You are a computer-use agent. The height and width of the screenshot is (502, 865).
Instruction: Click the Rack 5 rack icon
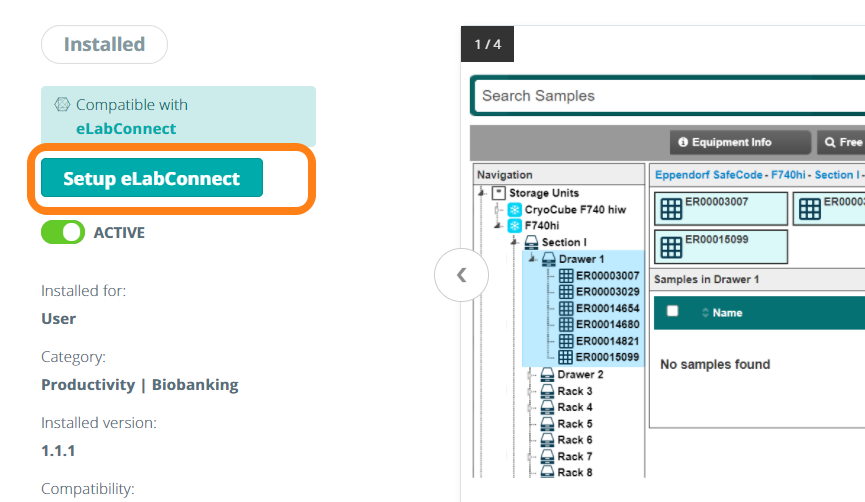pos(548,424)
